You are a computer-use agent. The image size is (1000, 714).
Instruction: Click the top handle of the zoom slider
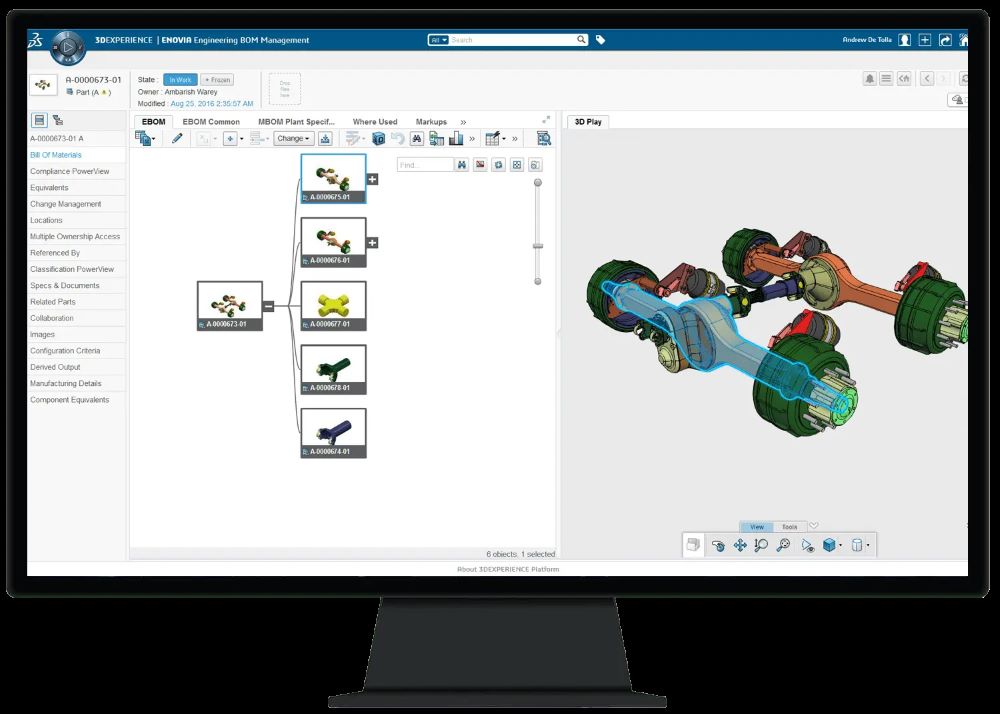(538, 183)
